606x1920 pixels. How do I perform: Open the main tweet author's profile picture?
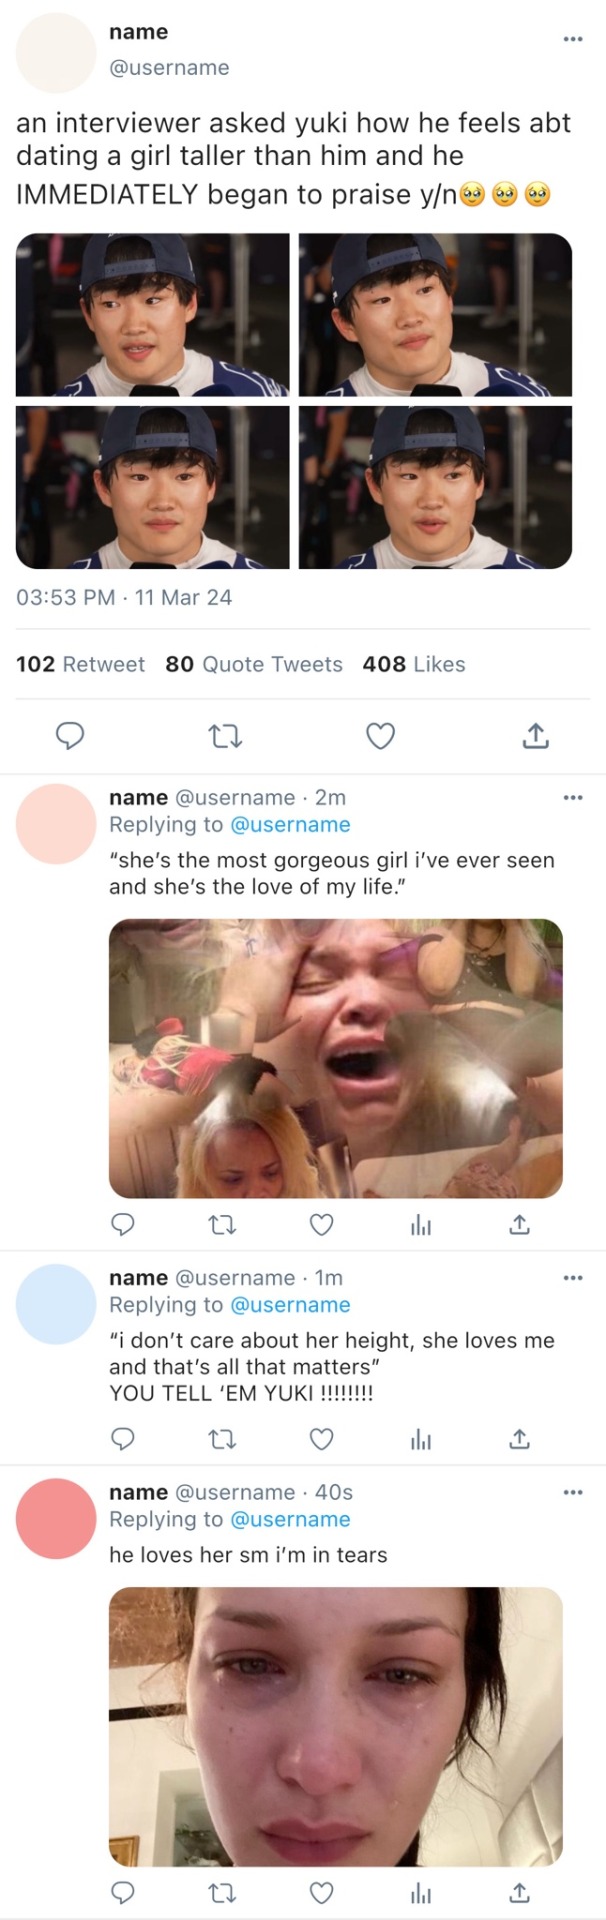click(56, 53)
